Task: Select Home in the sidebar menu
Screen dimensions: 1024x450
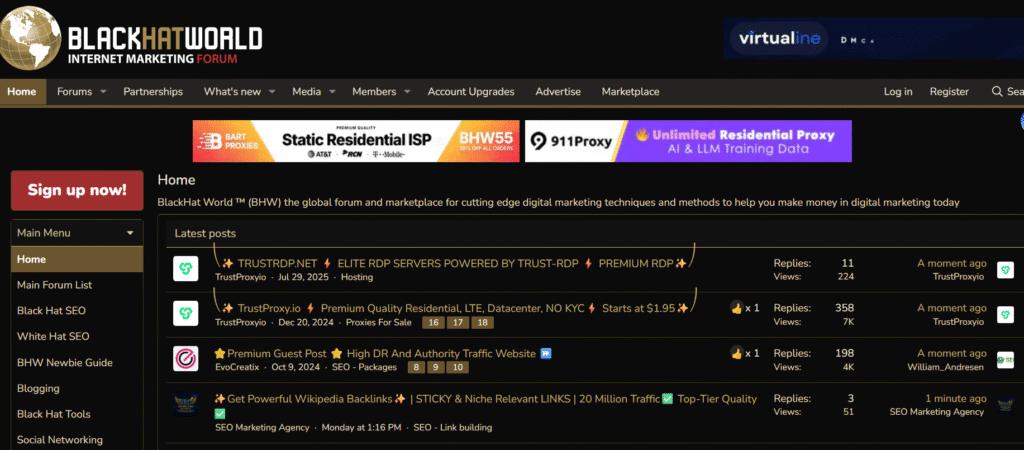Action: (77, 259)
